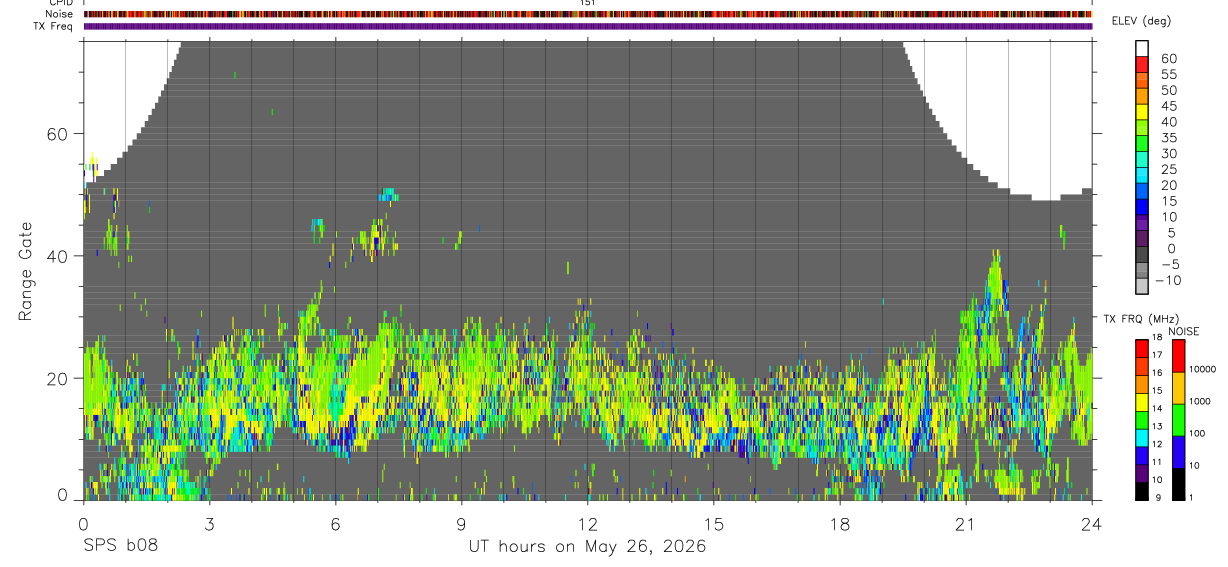Click the 3 UT hour axis label
1228x567 pixels.
pos(209,523)
